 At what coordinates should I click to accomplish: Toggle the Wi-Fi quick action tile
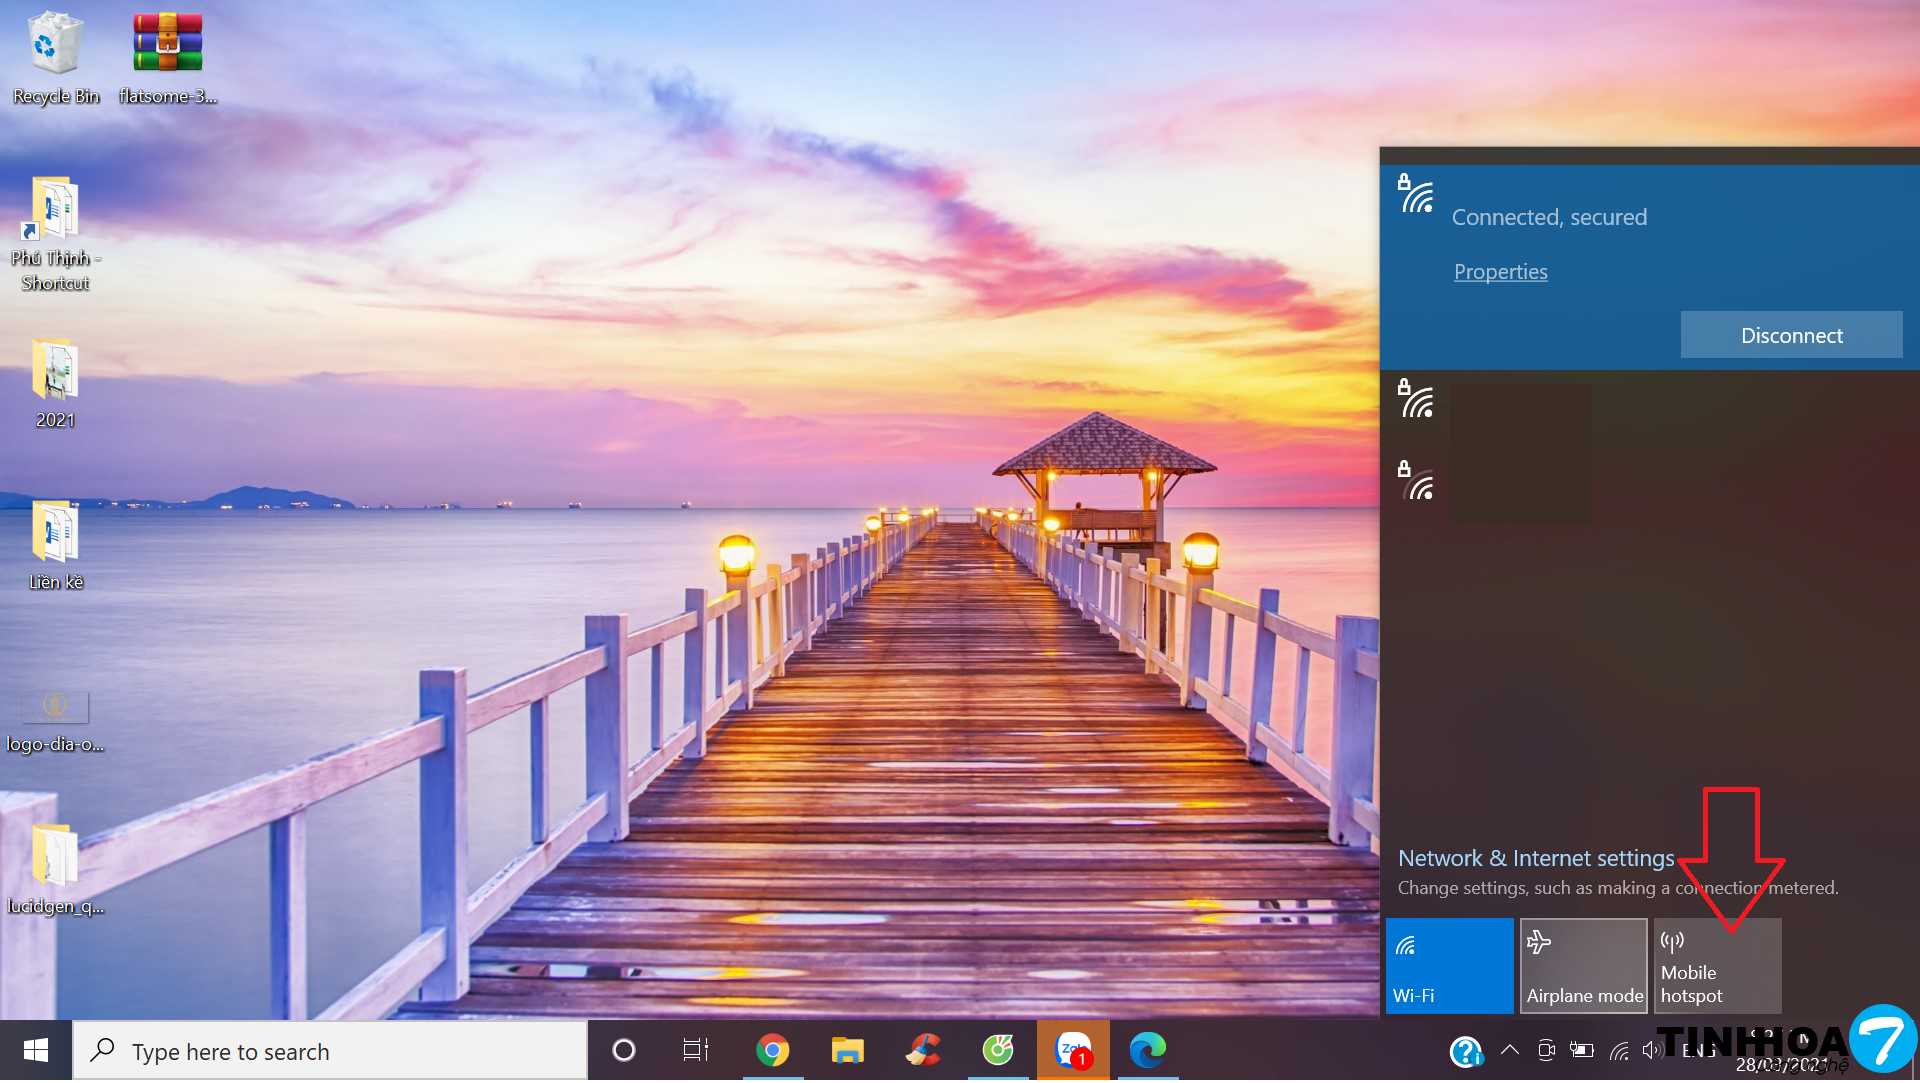(x=1449, y=966)
